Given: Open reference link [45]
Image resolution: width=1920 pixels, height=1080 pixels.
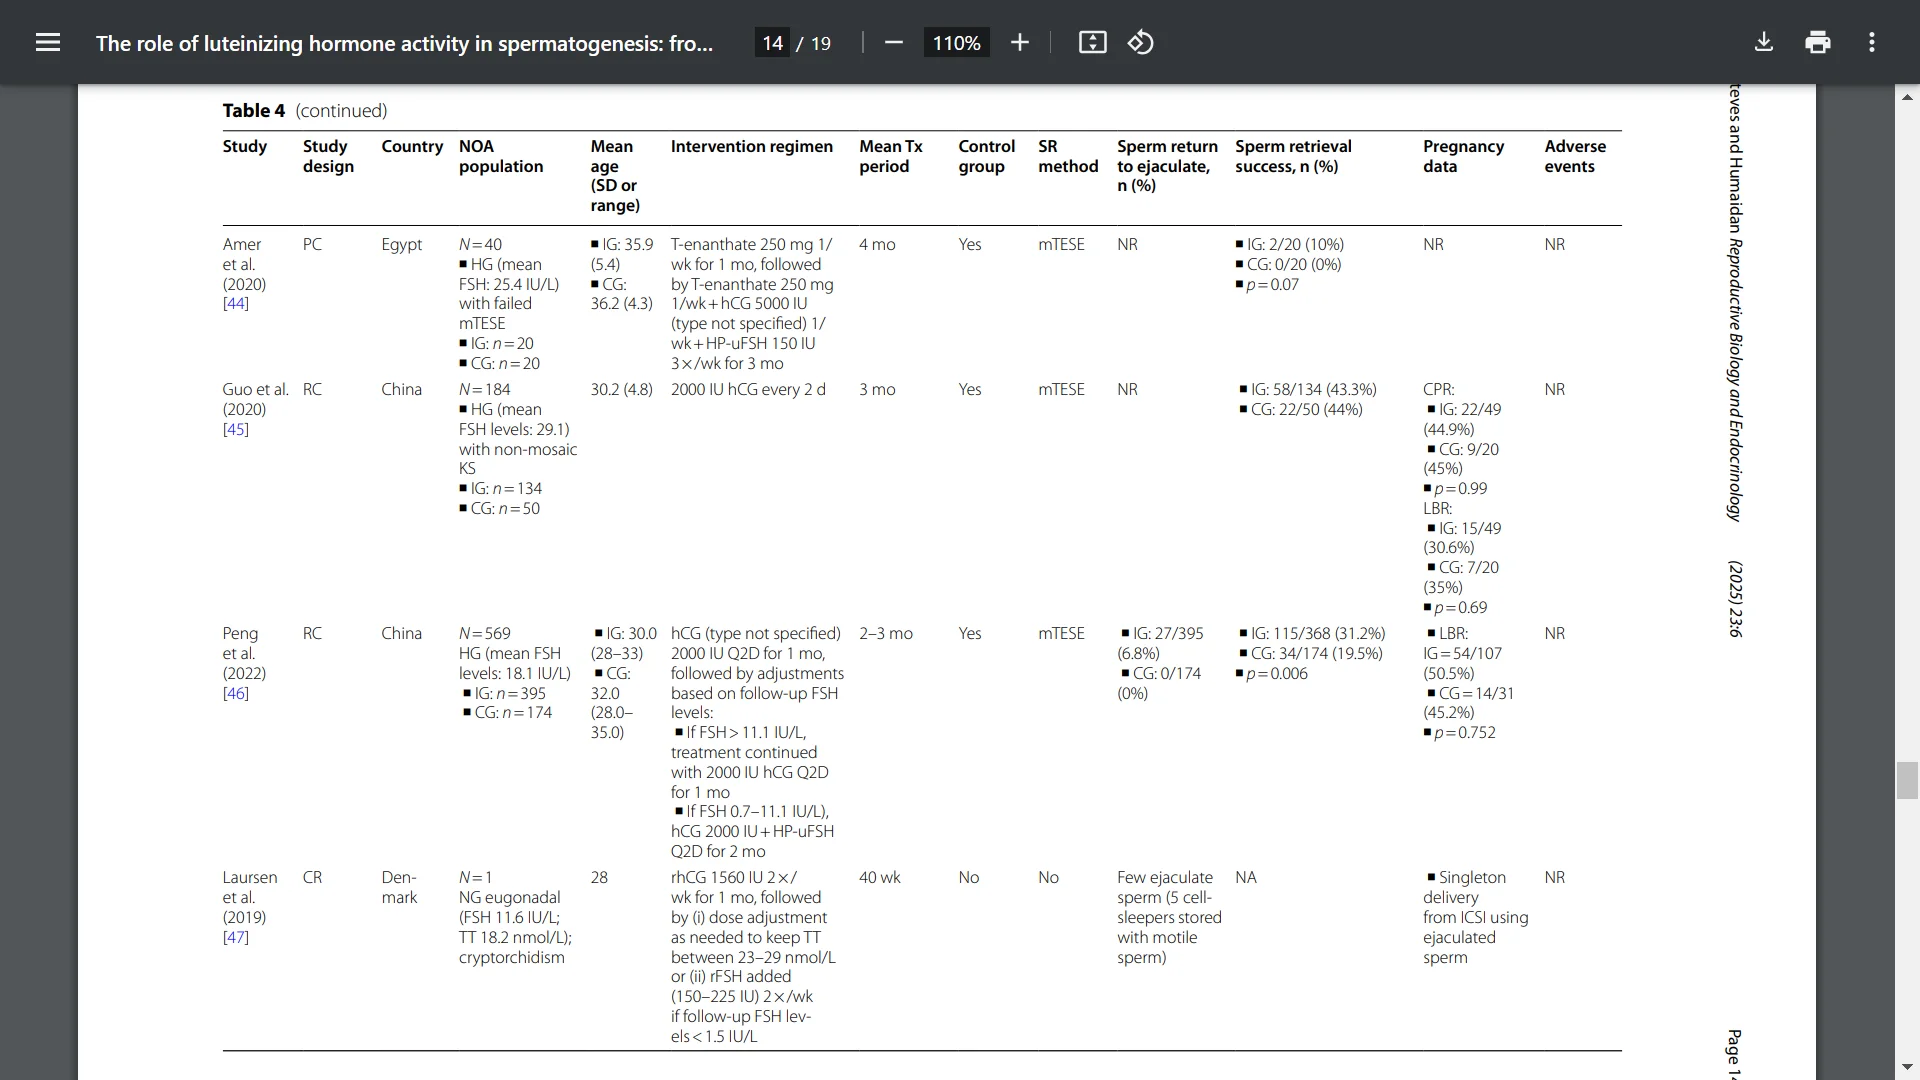Looking at the screenshot, I should click(x=235, y=429).
